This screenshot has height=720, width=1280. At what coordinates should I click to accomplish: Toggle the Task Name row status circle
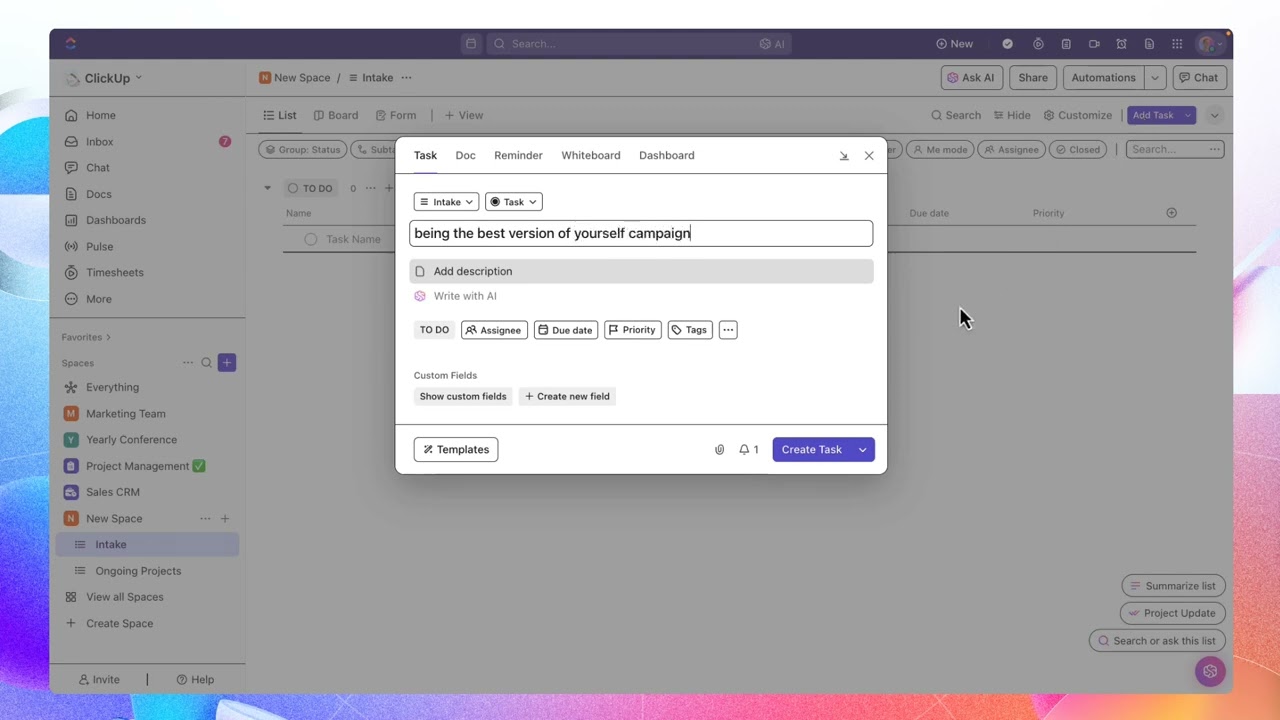click(x=311, y=239)
